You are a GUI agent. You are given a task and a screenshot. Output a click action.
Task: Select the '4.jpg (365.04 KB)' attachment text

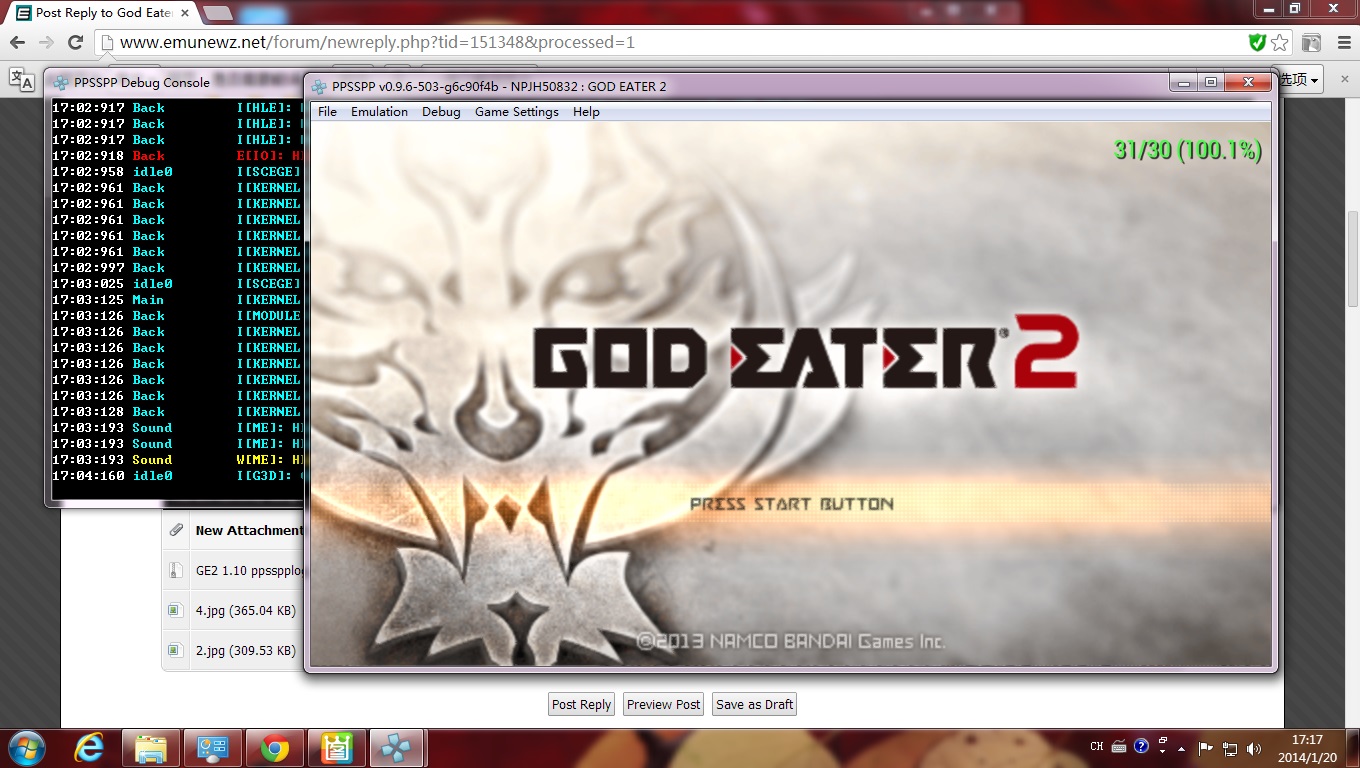(x=245, y=610)
